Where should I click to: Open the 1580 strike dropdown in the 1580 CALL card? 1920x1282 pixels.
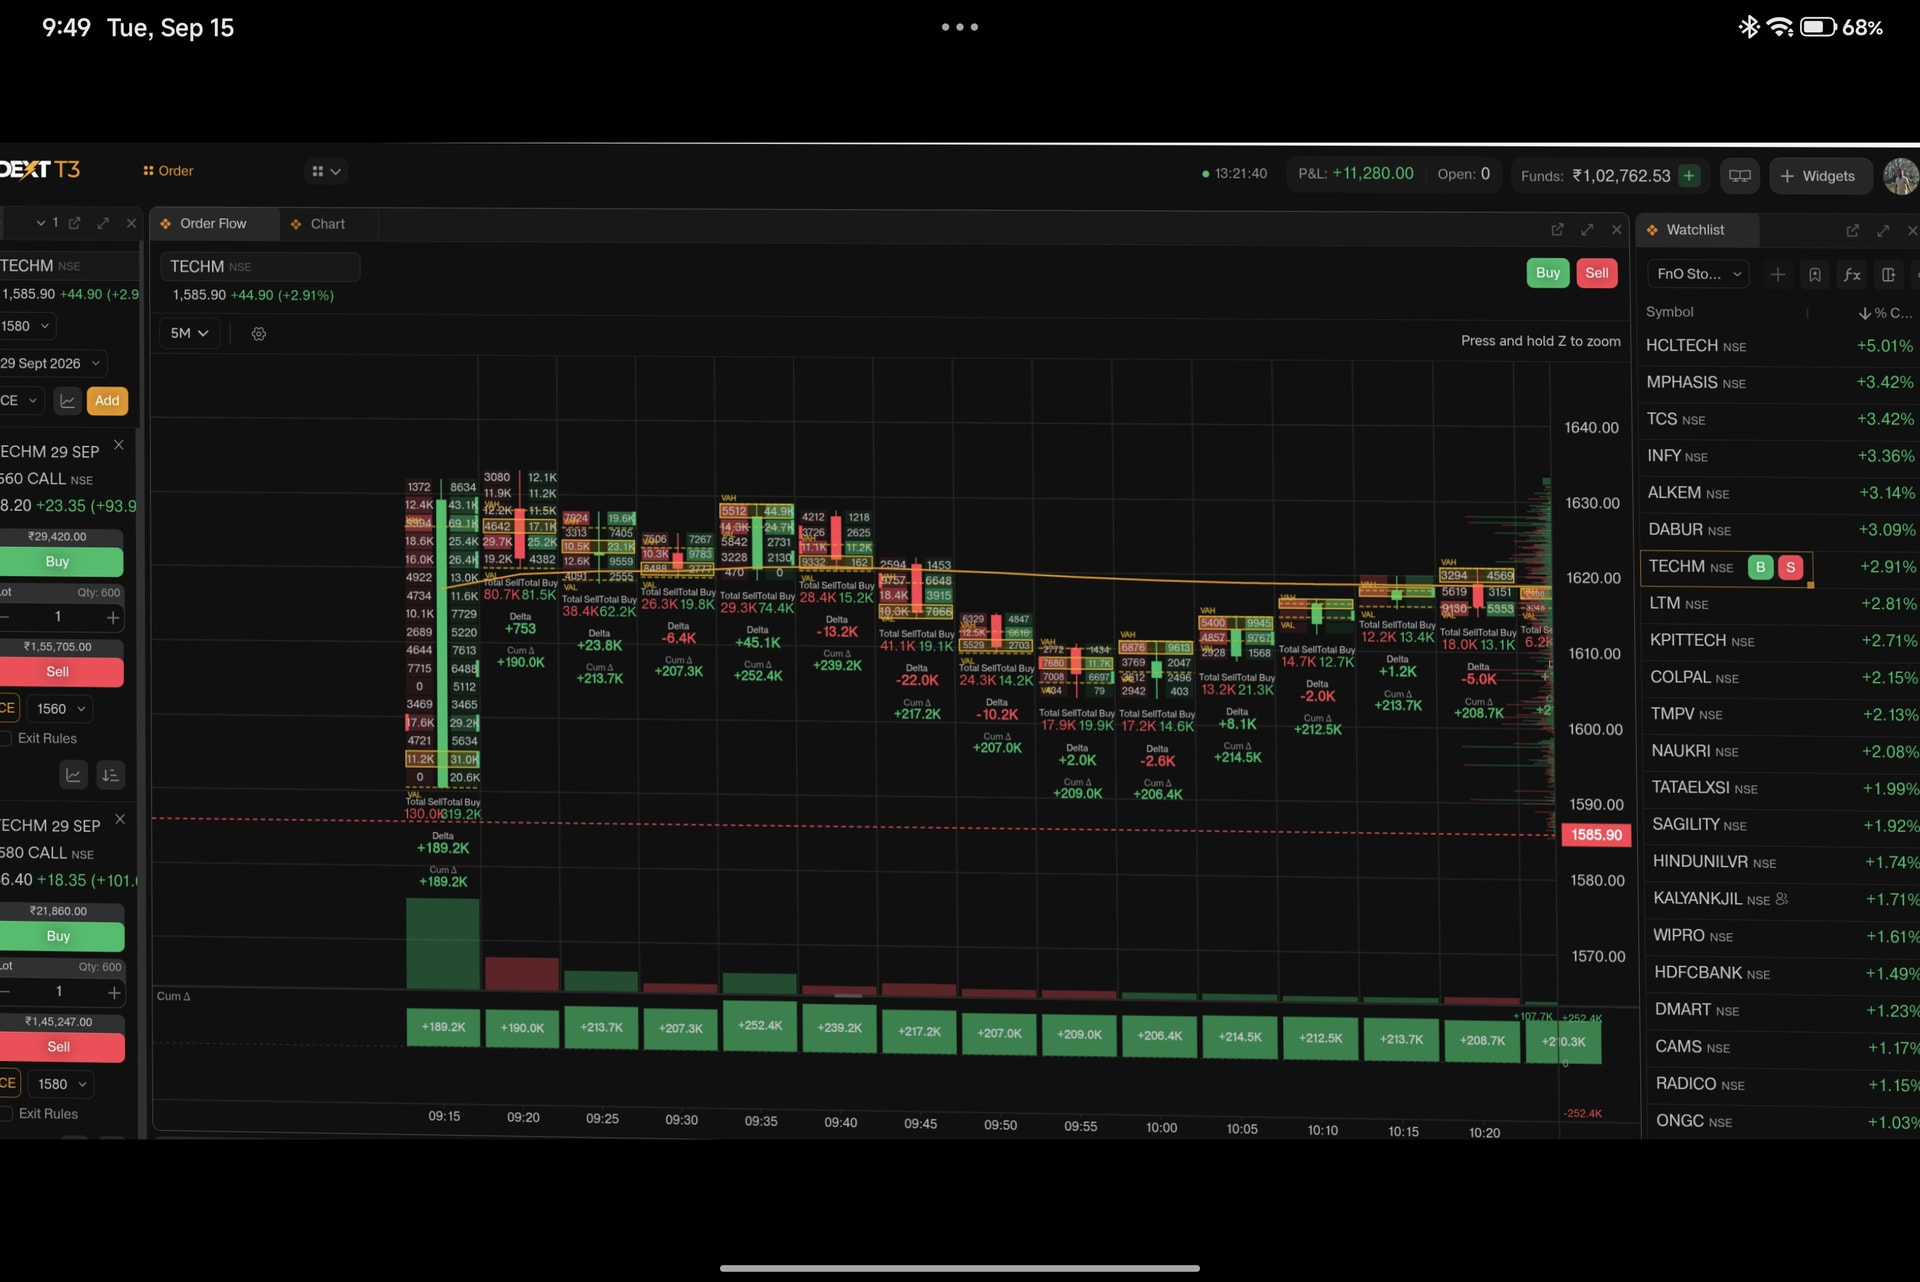coord(61,1084)
